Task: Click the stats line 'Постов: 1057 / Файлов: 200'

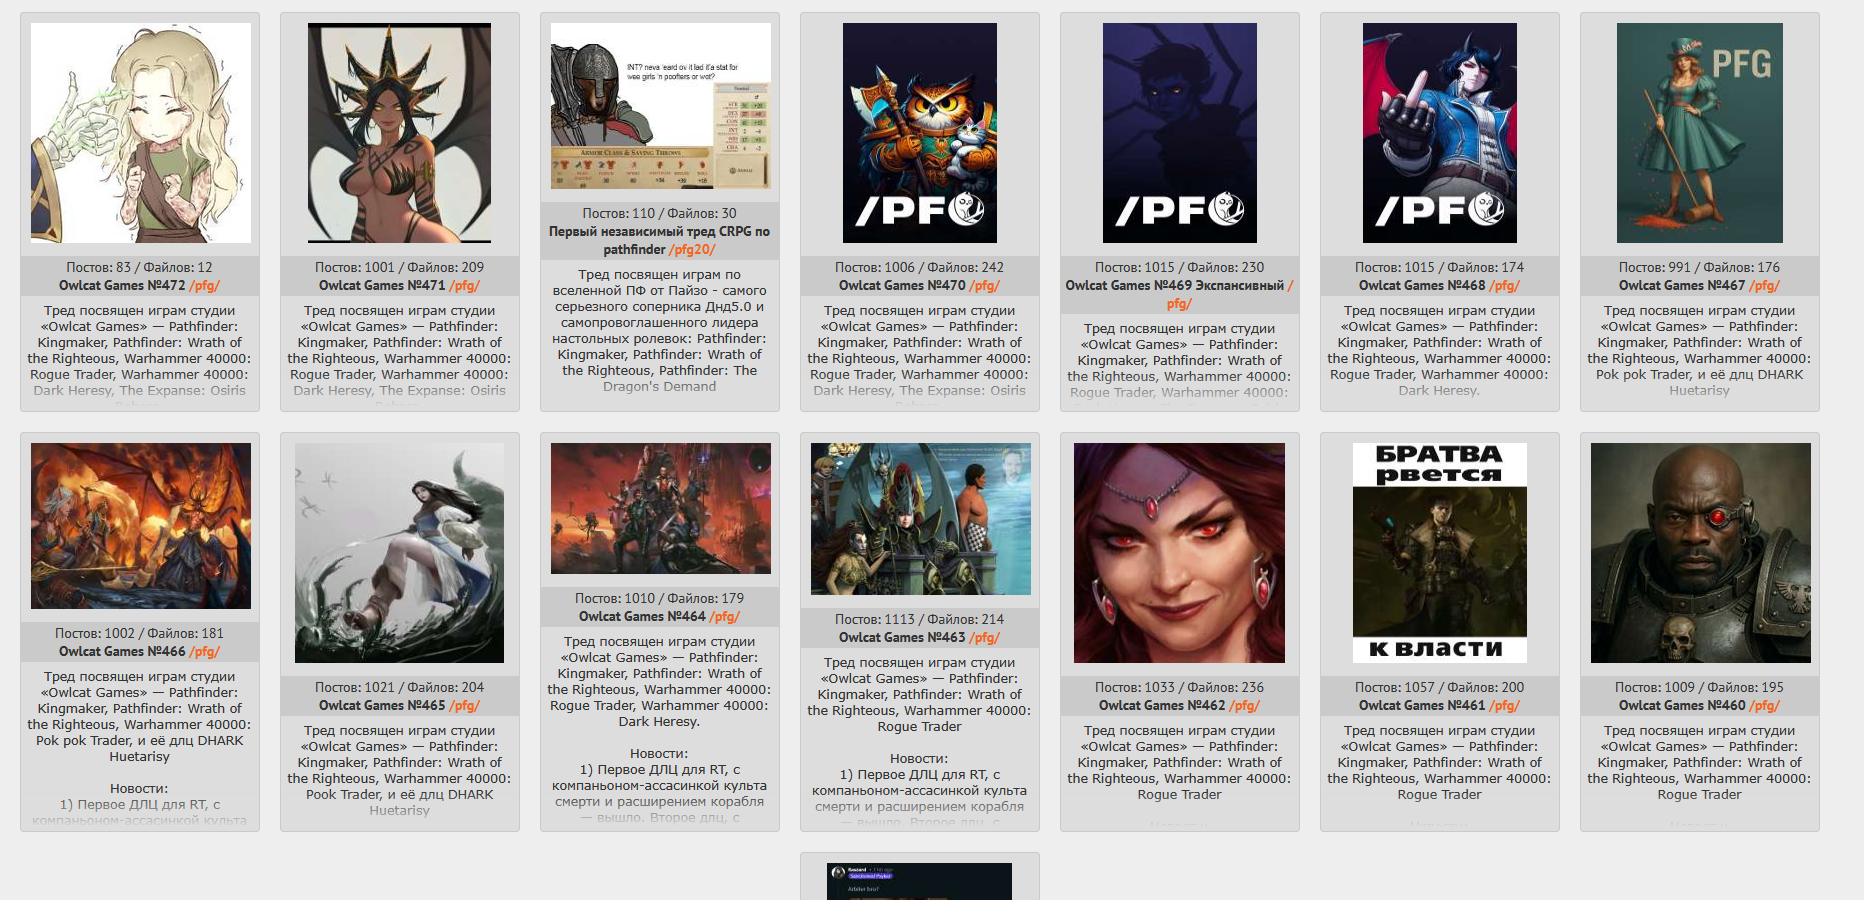Action: [x=1440, y=687]
